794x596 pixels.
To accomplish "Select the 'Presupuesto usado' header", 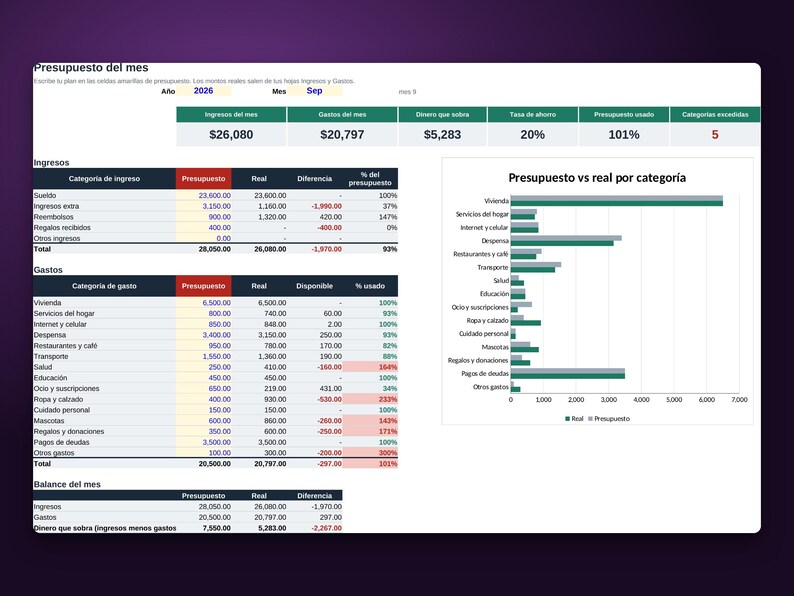I will click(x=624, y=114).
